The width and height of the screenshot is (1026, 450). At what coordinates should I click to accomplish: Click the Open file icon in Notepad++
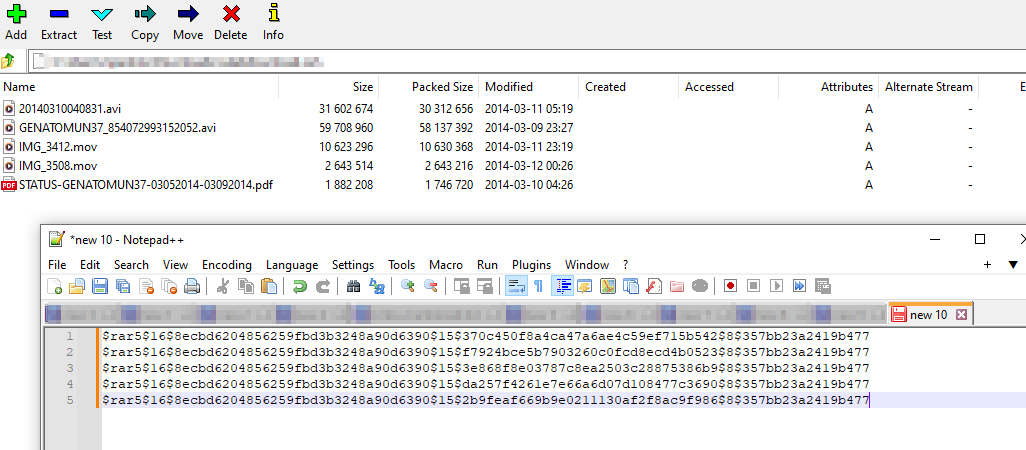pos(77,286)
